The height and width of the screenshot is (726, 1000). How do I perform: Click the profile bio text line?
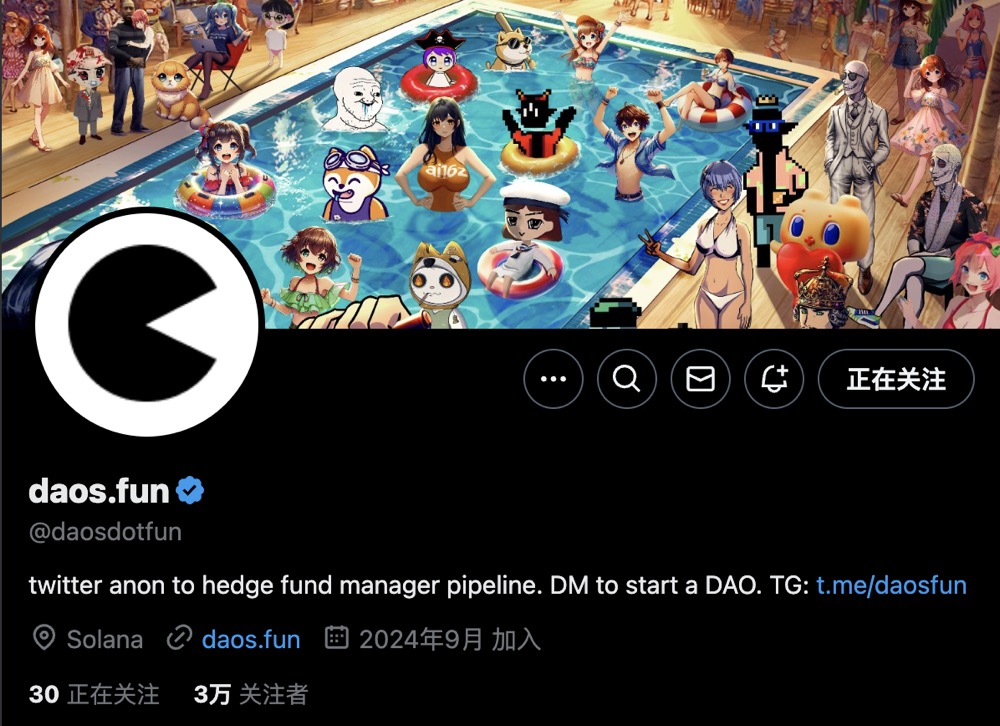497,585
